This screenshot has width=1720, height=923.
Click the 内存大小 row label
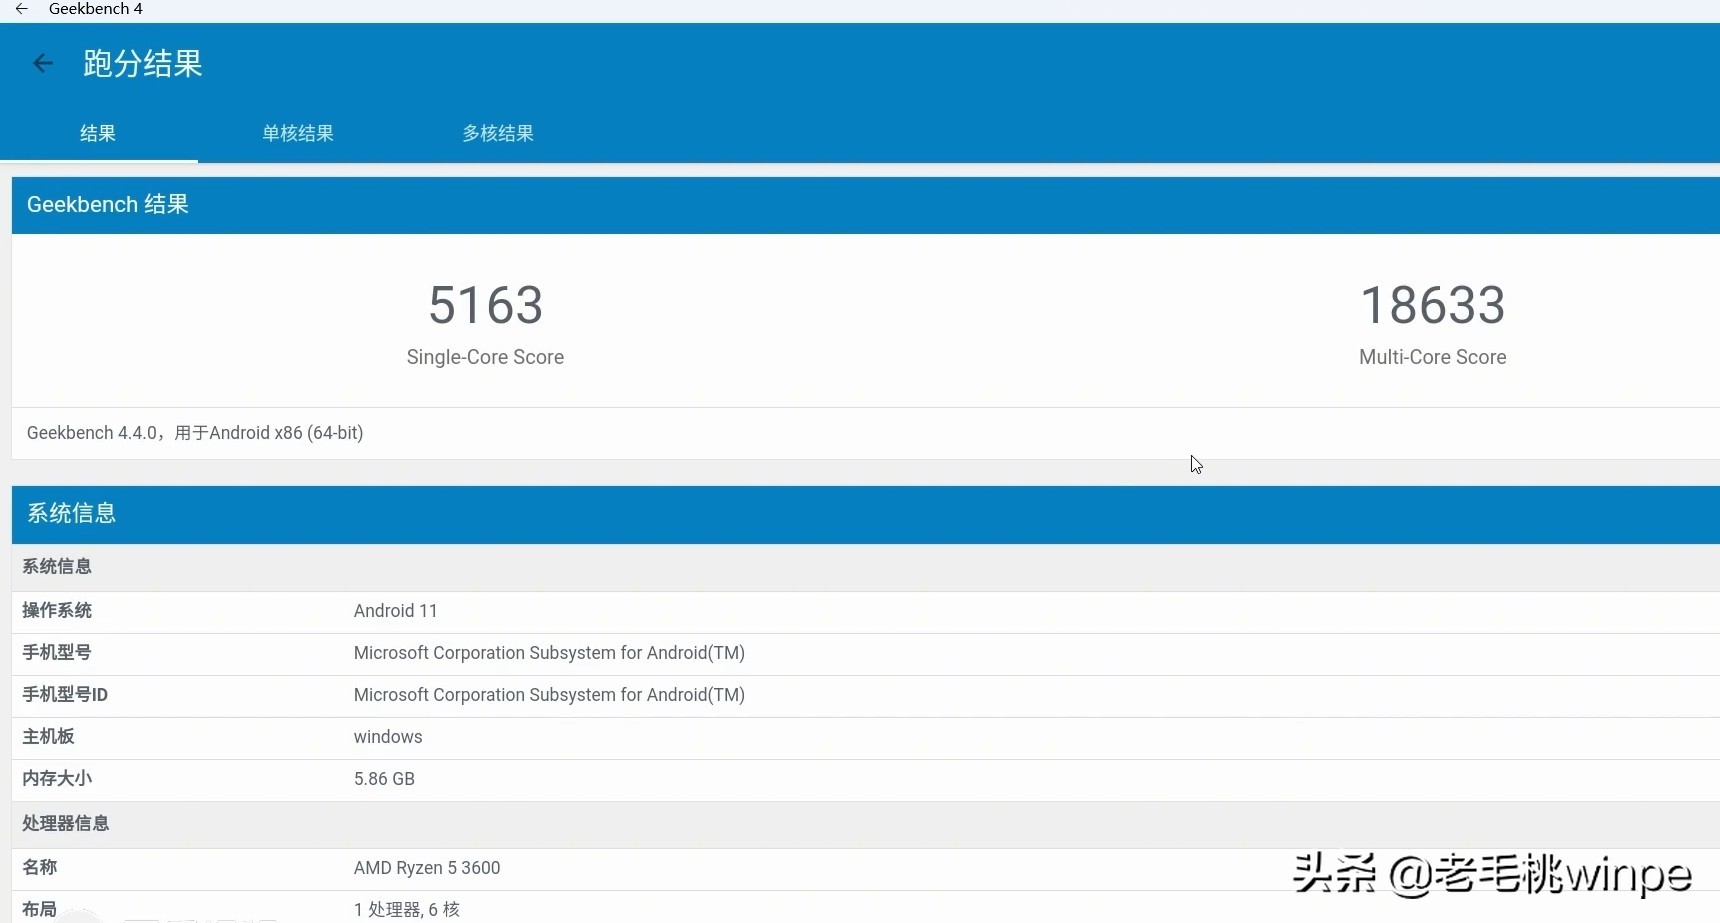coord(57,779)
